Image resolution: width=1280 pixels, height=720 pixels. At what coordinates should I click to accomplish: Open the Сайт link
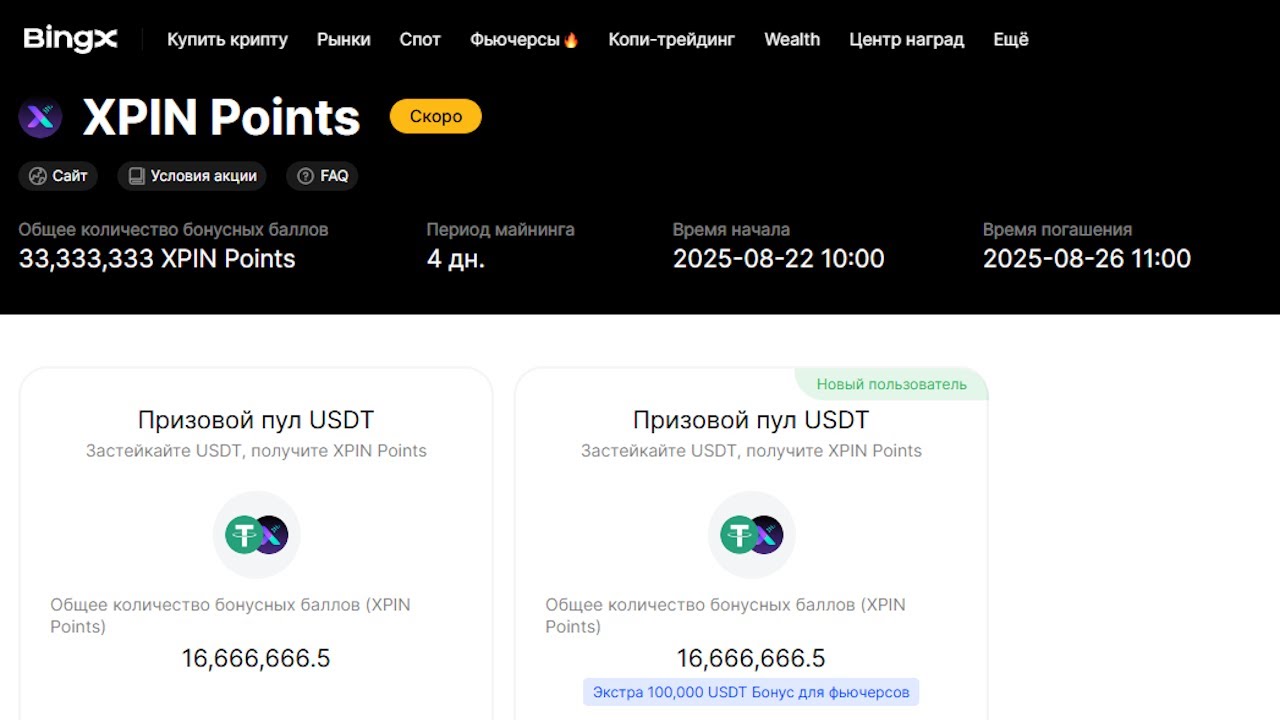point(58,176)
